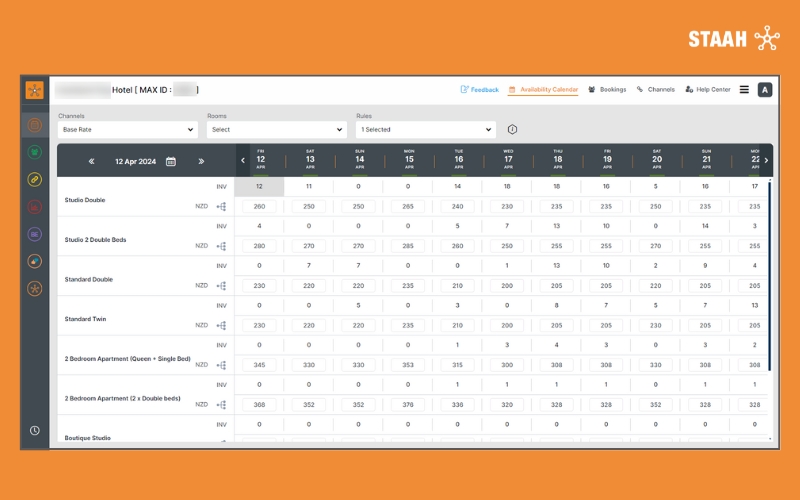Open the yellow link sidebar icon
The width and height of the screenshot is (800, 500).
coord(35,180)
